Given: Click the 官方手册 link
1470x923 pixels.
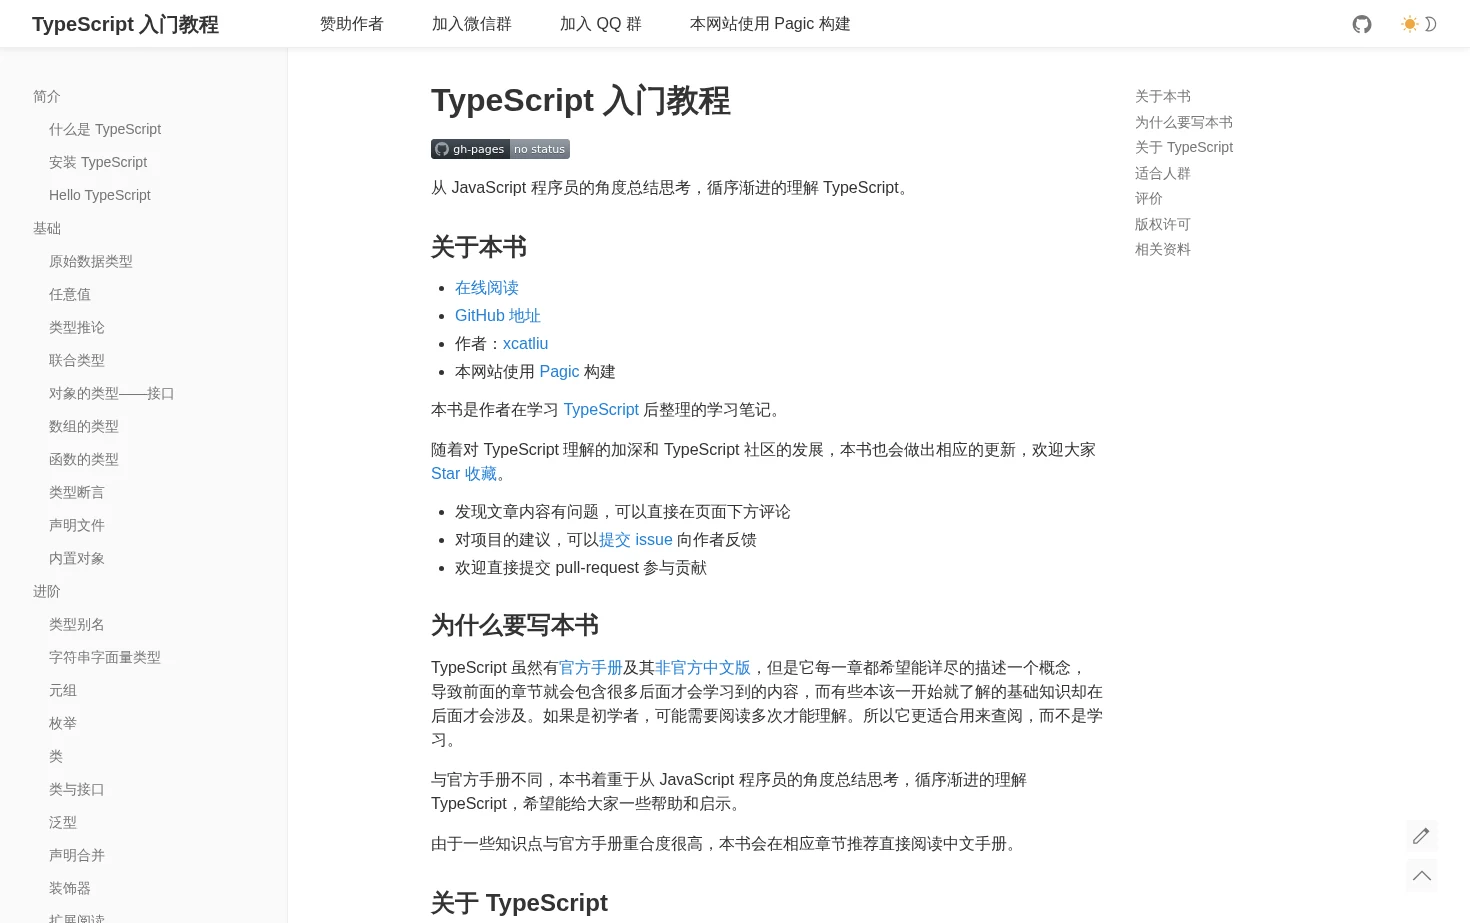Looking at the screenshot, I should click(x=591, y=668).
